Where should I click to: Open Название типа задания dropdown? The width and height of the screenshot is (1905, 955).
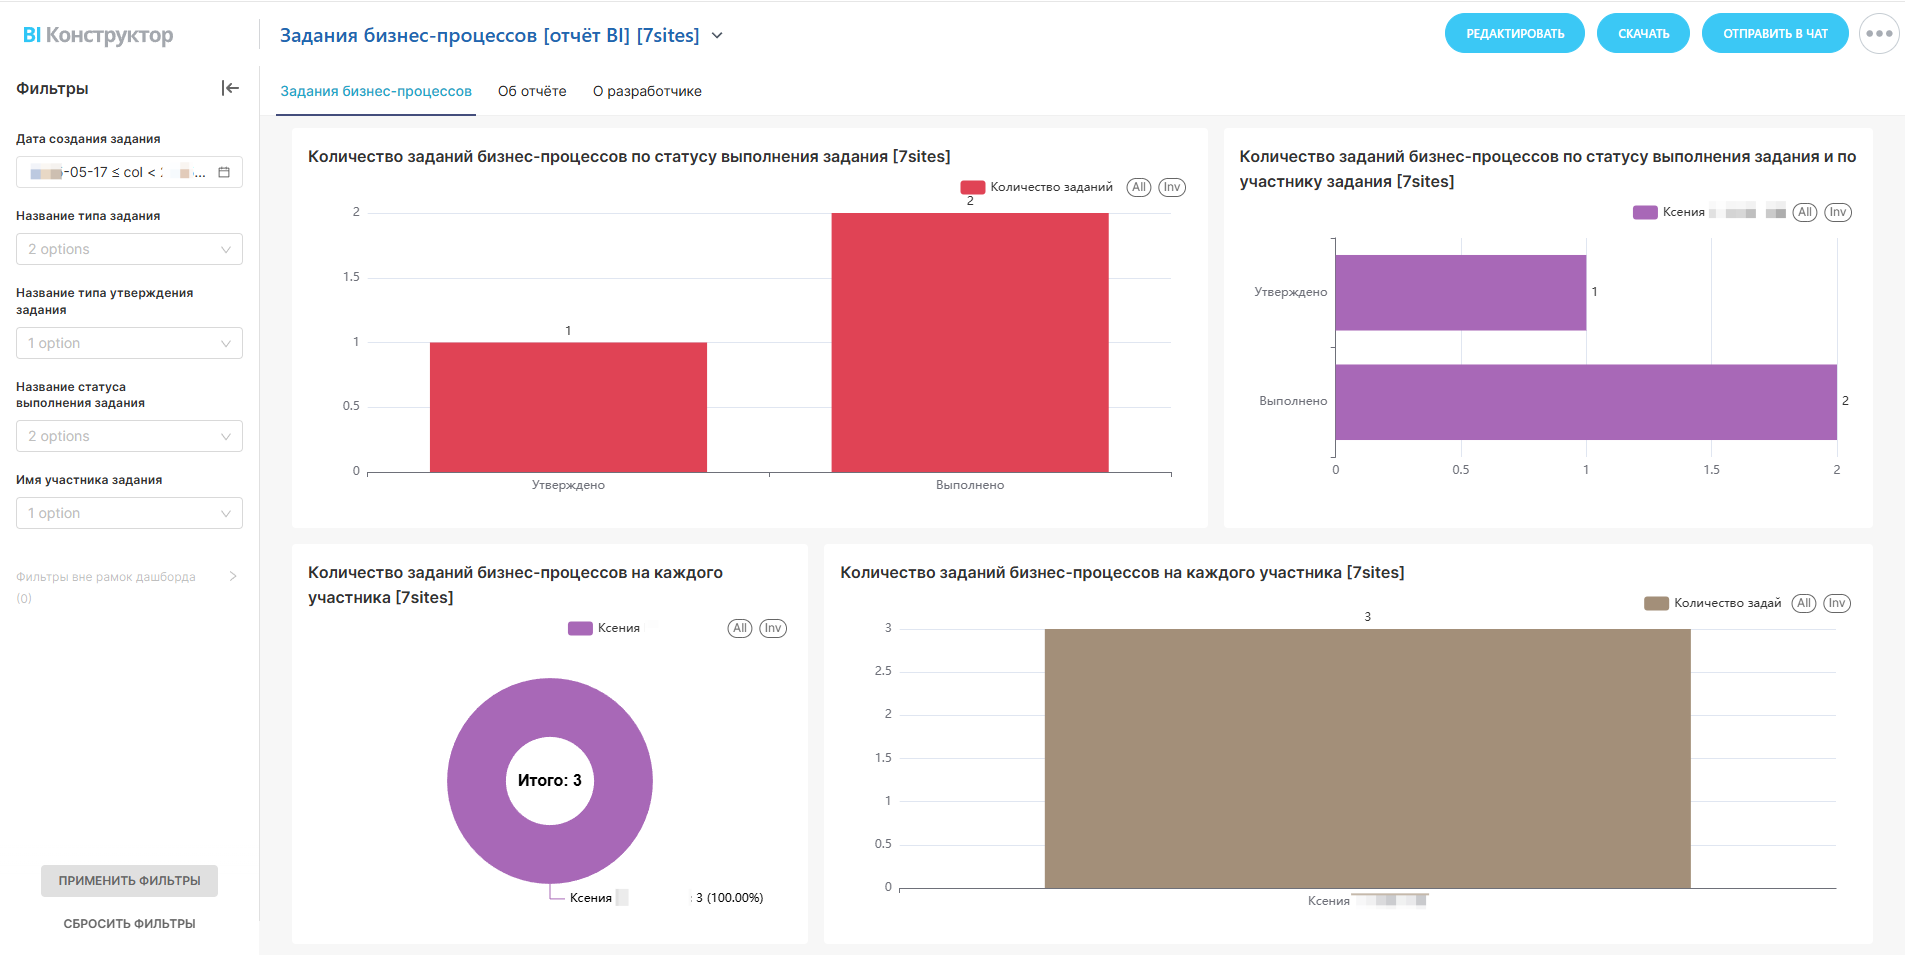click(129, 249)
